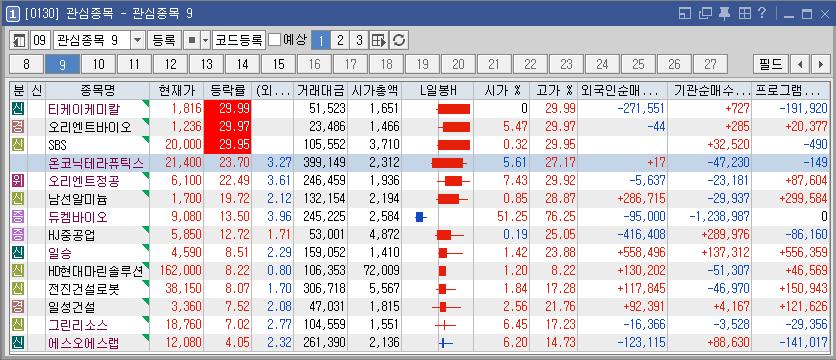Image resolution: width=836 pixels, height=360 pixels.
Task: Click the badge icon for 오리엔트바이오 row
Action: 19,127
